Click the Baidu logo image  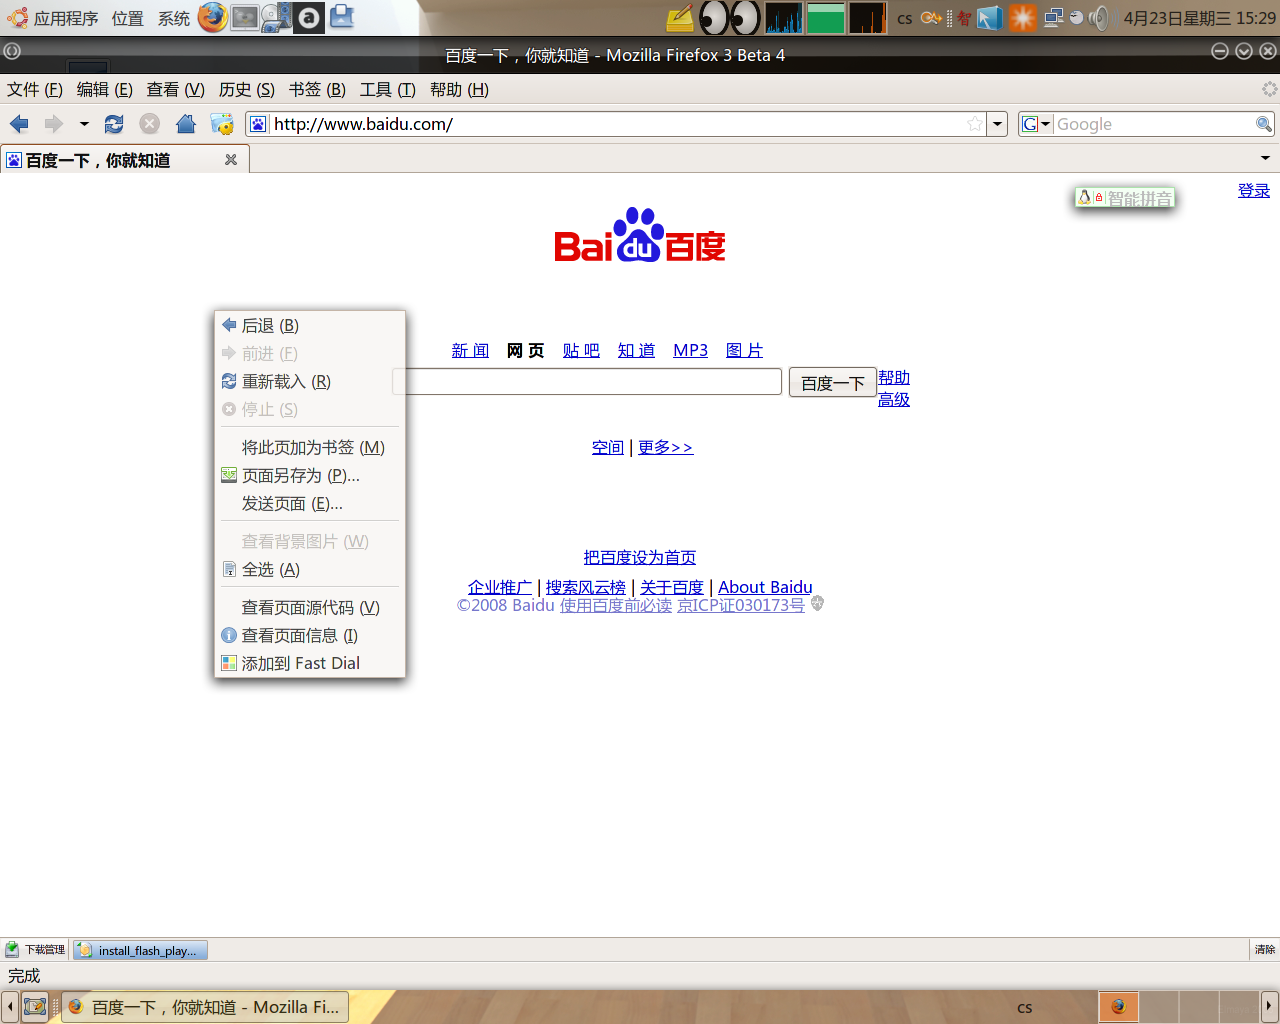(x=640, y=236)
